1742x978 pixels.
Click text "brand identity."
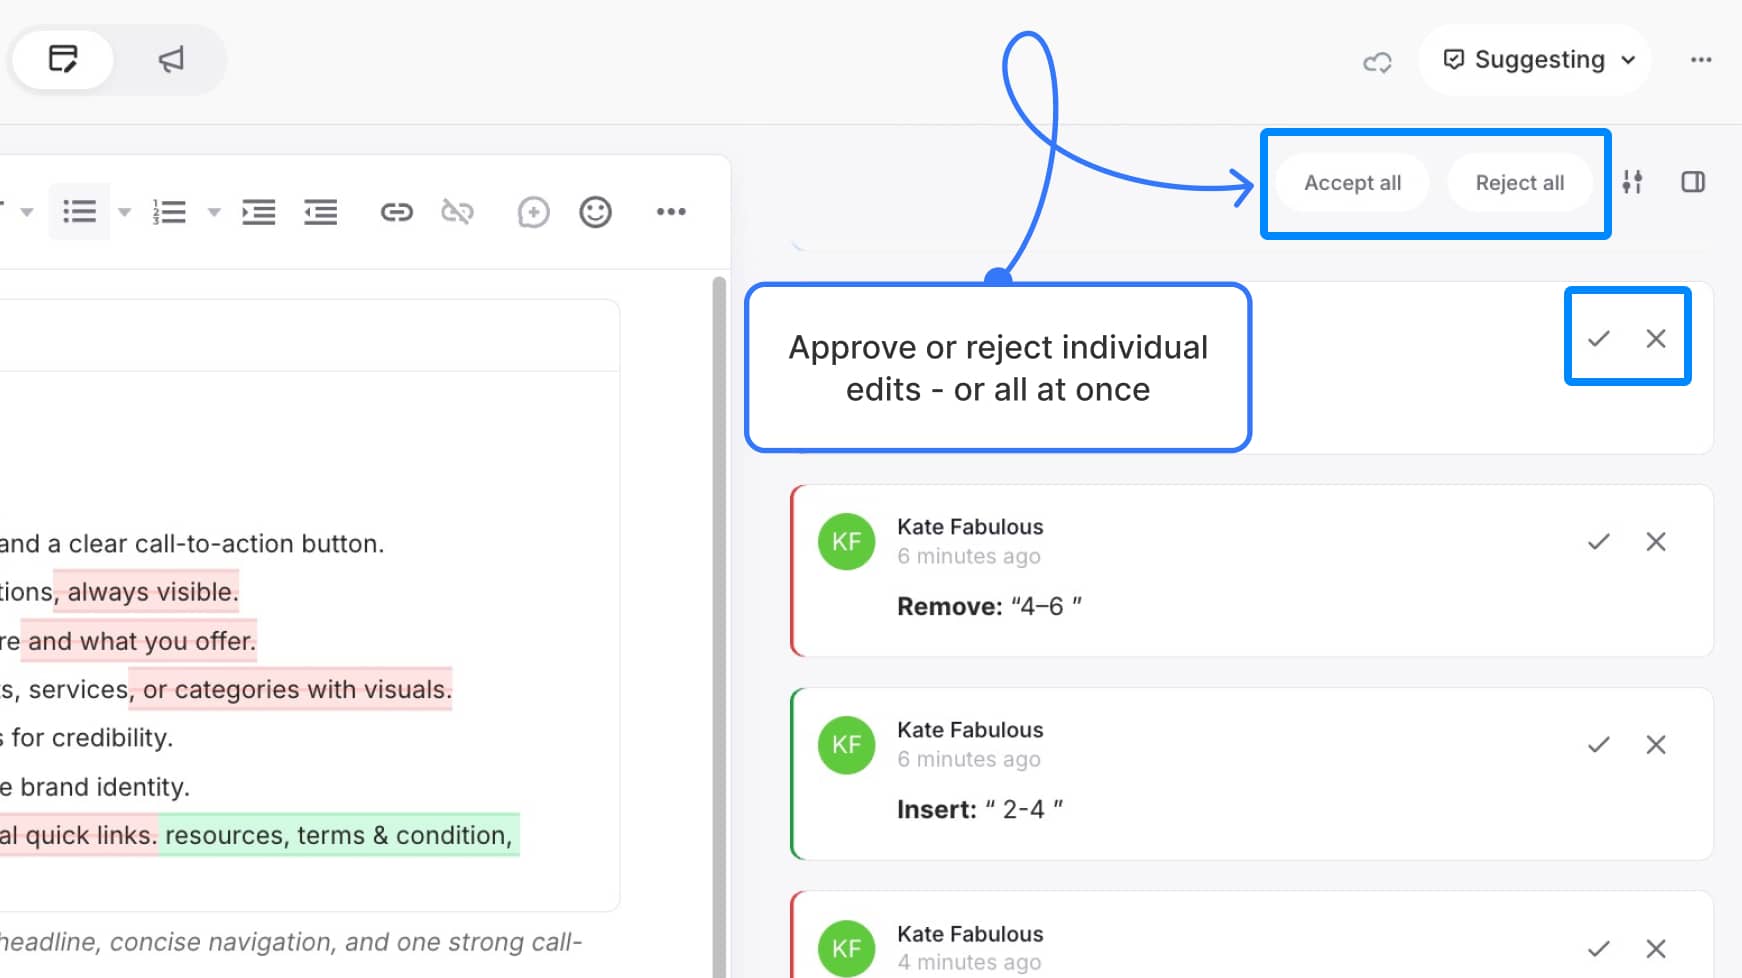tap(105, 787)
